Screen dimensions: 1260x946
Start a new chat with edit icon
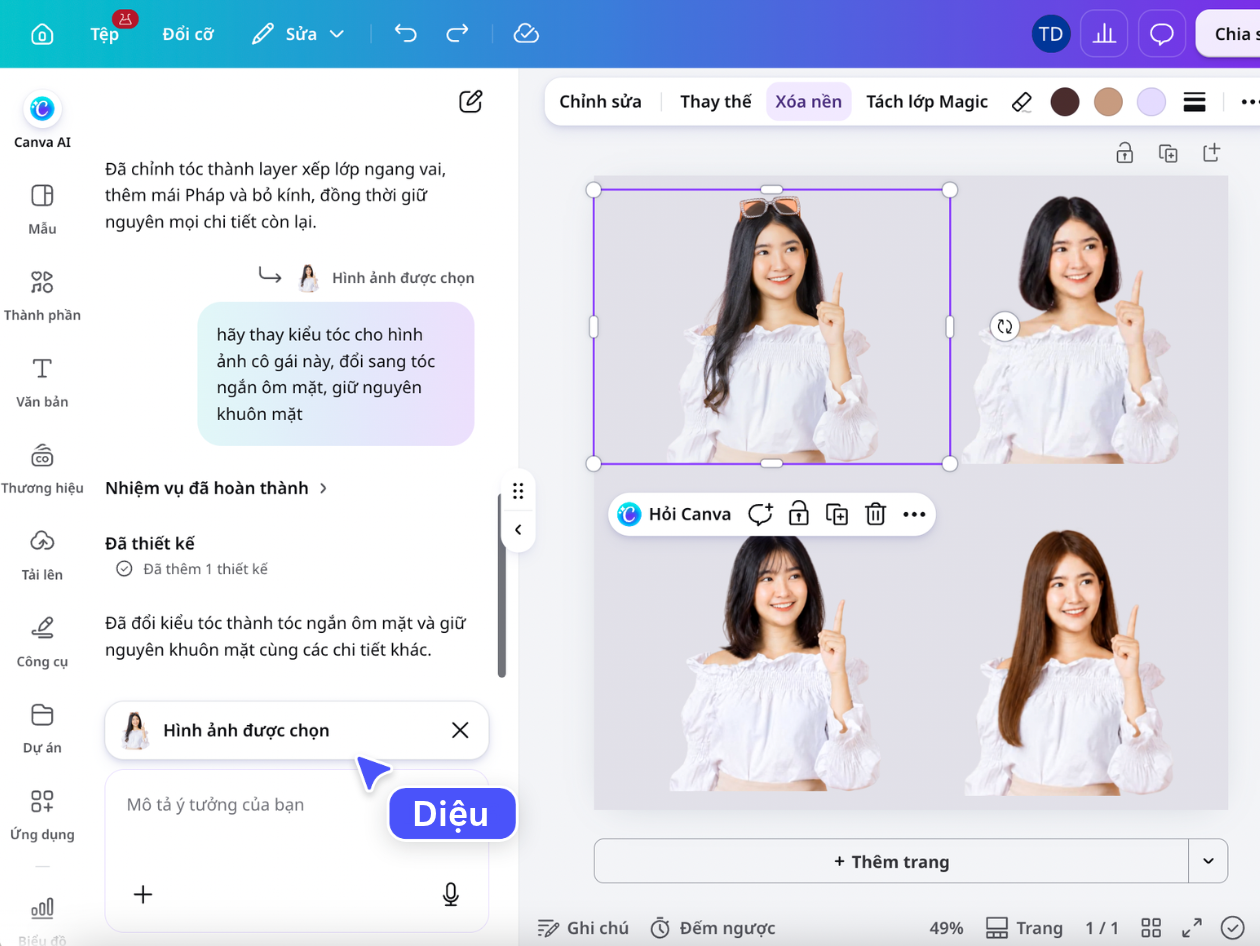(471, 101)
